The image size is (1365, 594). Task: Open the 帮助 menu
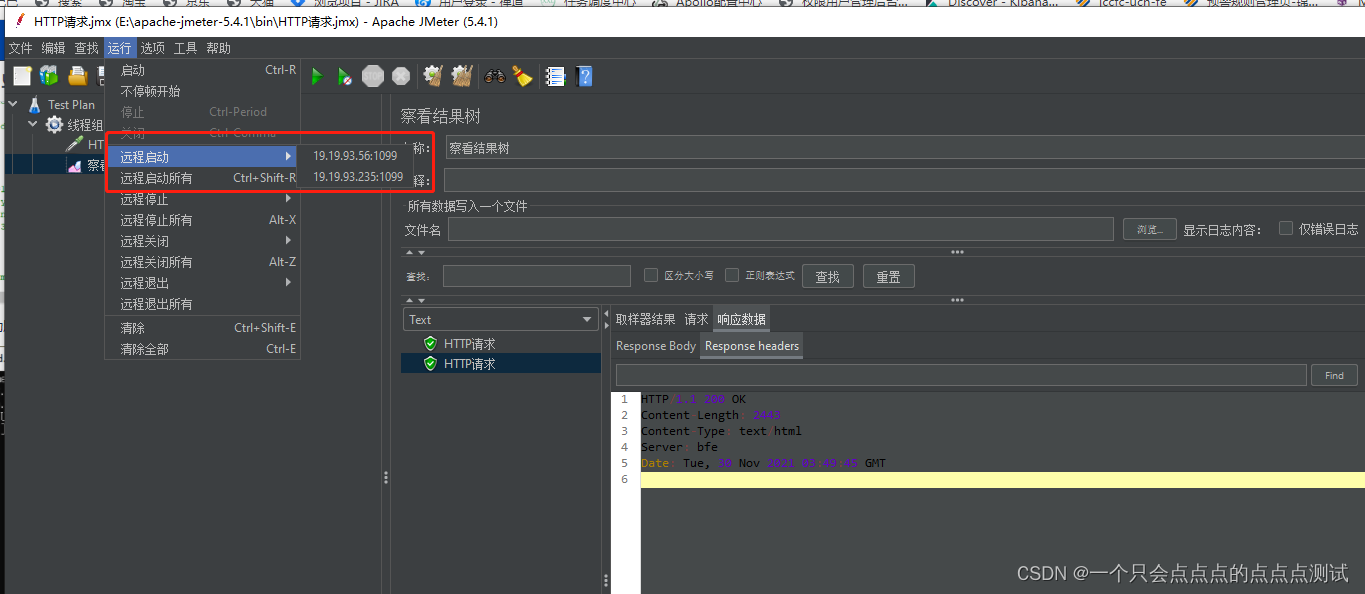click(x=218, y=48)
